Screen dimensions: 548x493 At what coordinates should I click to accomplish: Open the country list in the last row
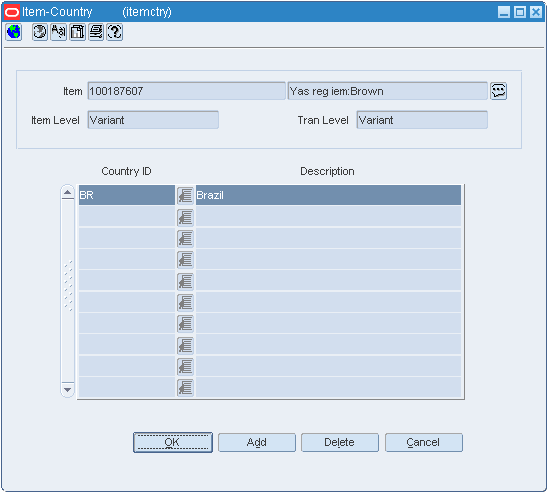(x=185, y=387)
